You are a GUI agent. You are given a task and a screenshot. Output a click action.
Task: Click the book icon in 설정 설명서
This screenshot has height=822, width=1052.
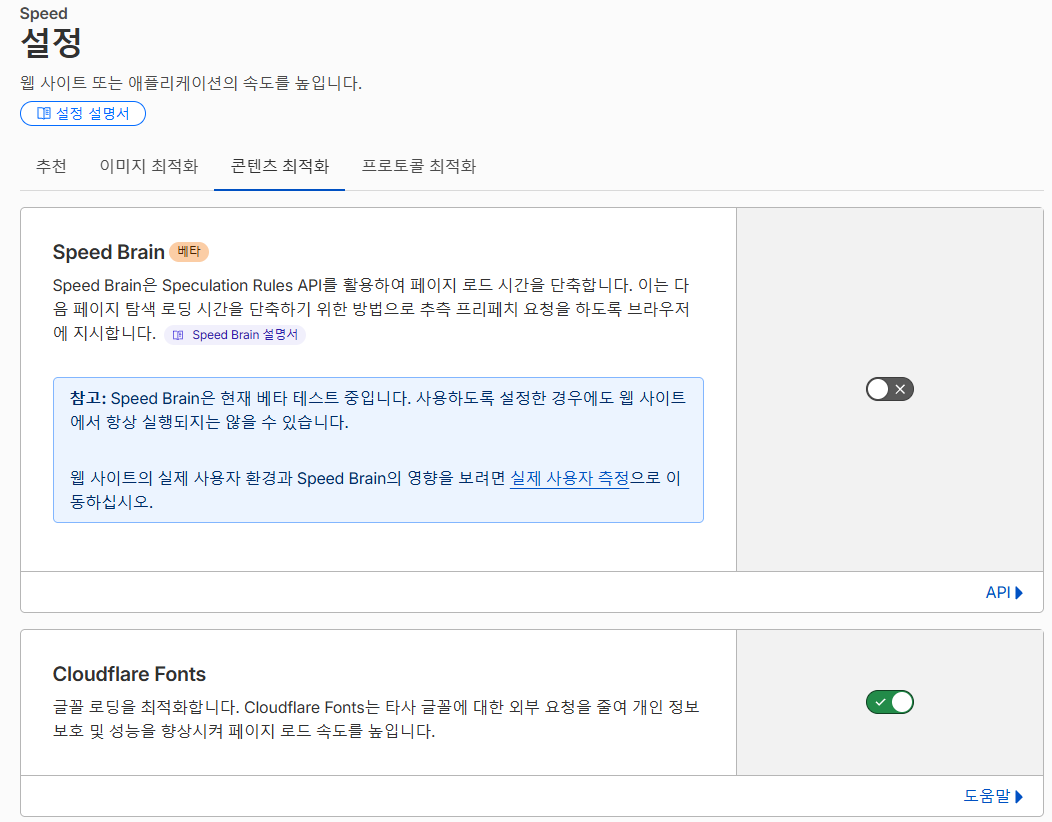(x=44, y=113)
